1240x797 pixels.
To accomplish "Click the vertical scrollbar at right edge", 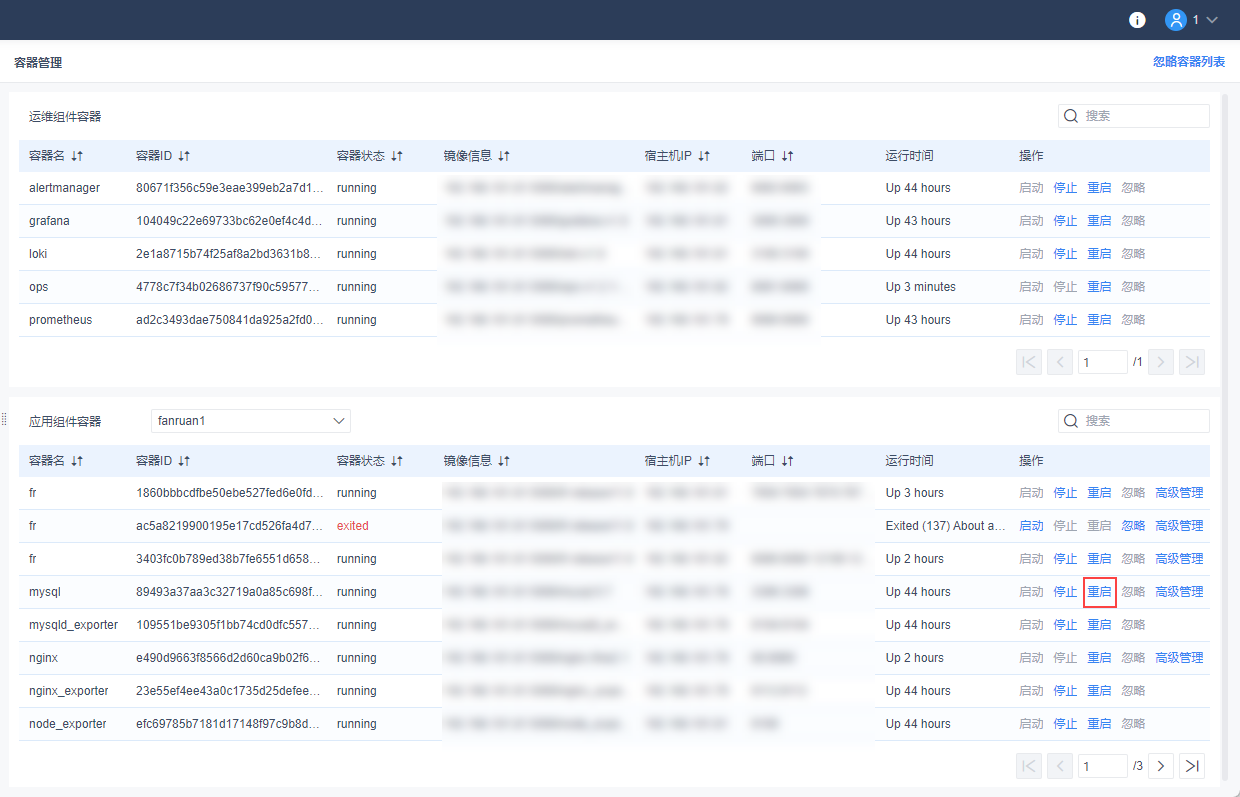I will pos(1226,437).
